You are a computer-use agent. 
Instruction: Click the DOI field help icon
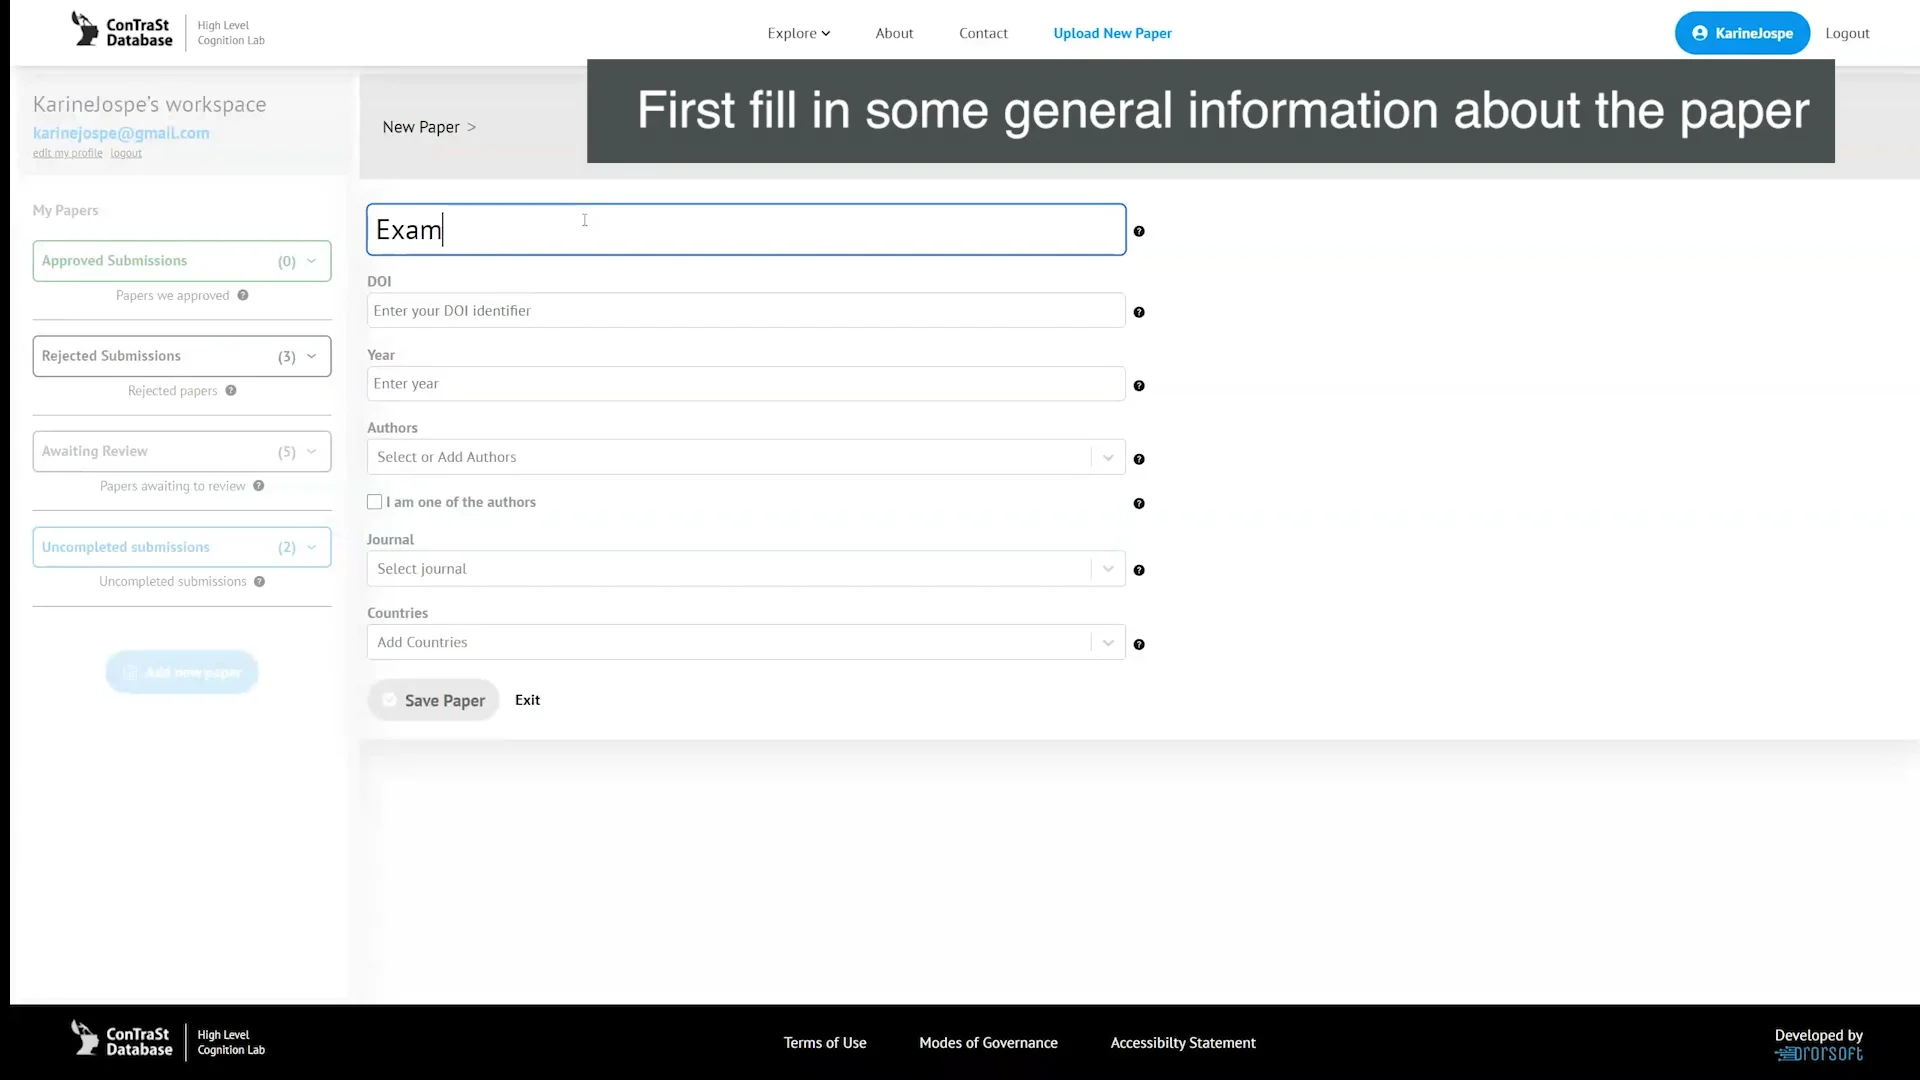tap(1140, 313)
